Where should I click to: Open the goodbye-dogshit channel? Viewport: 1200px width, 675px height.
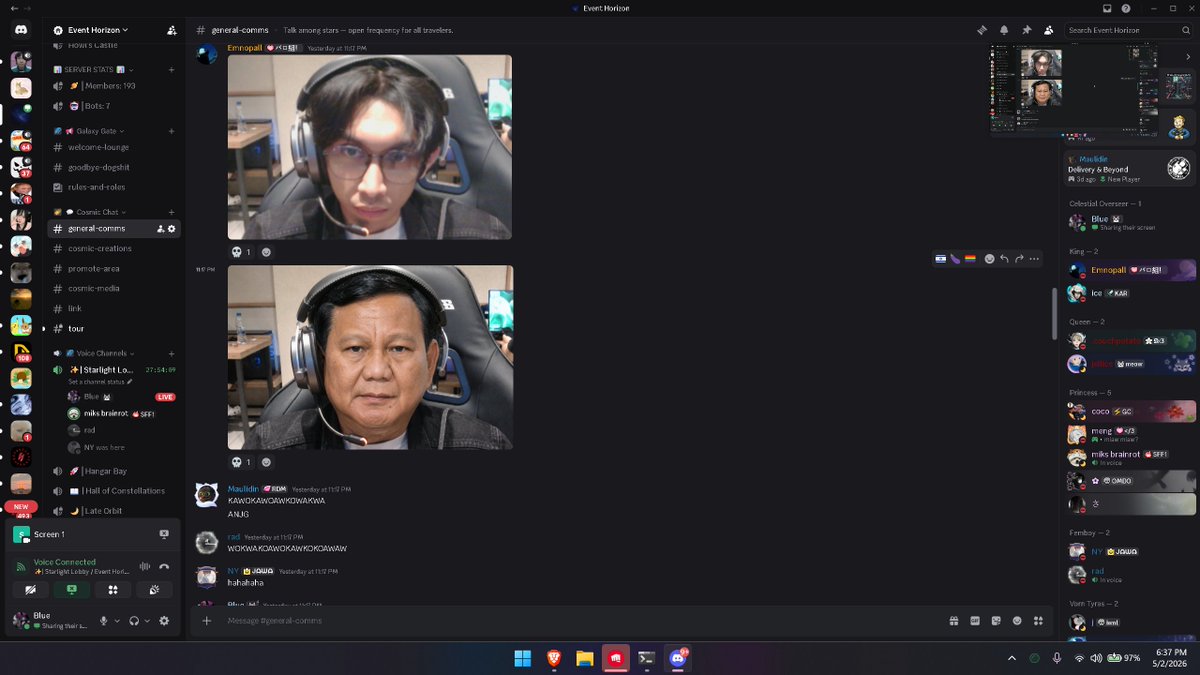(114, 168)
